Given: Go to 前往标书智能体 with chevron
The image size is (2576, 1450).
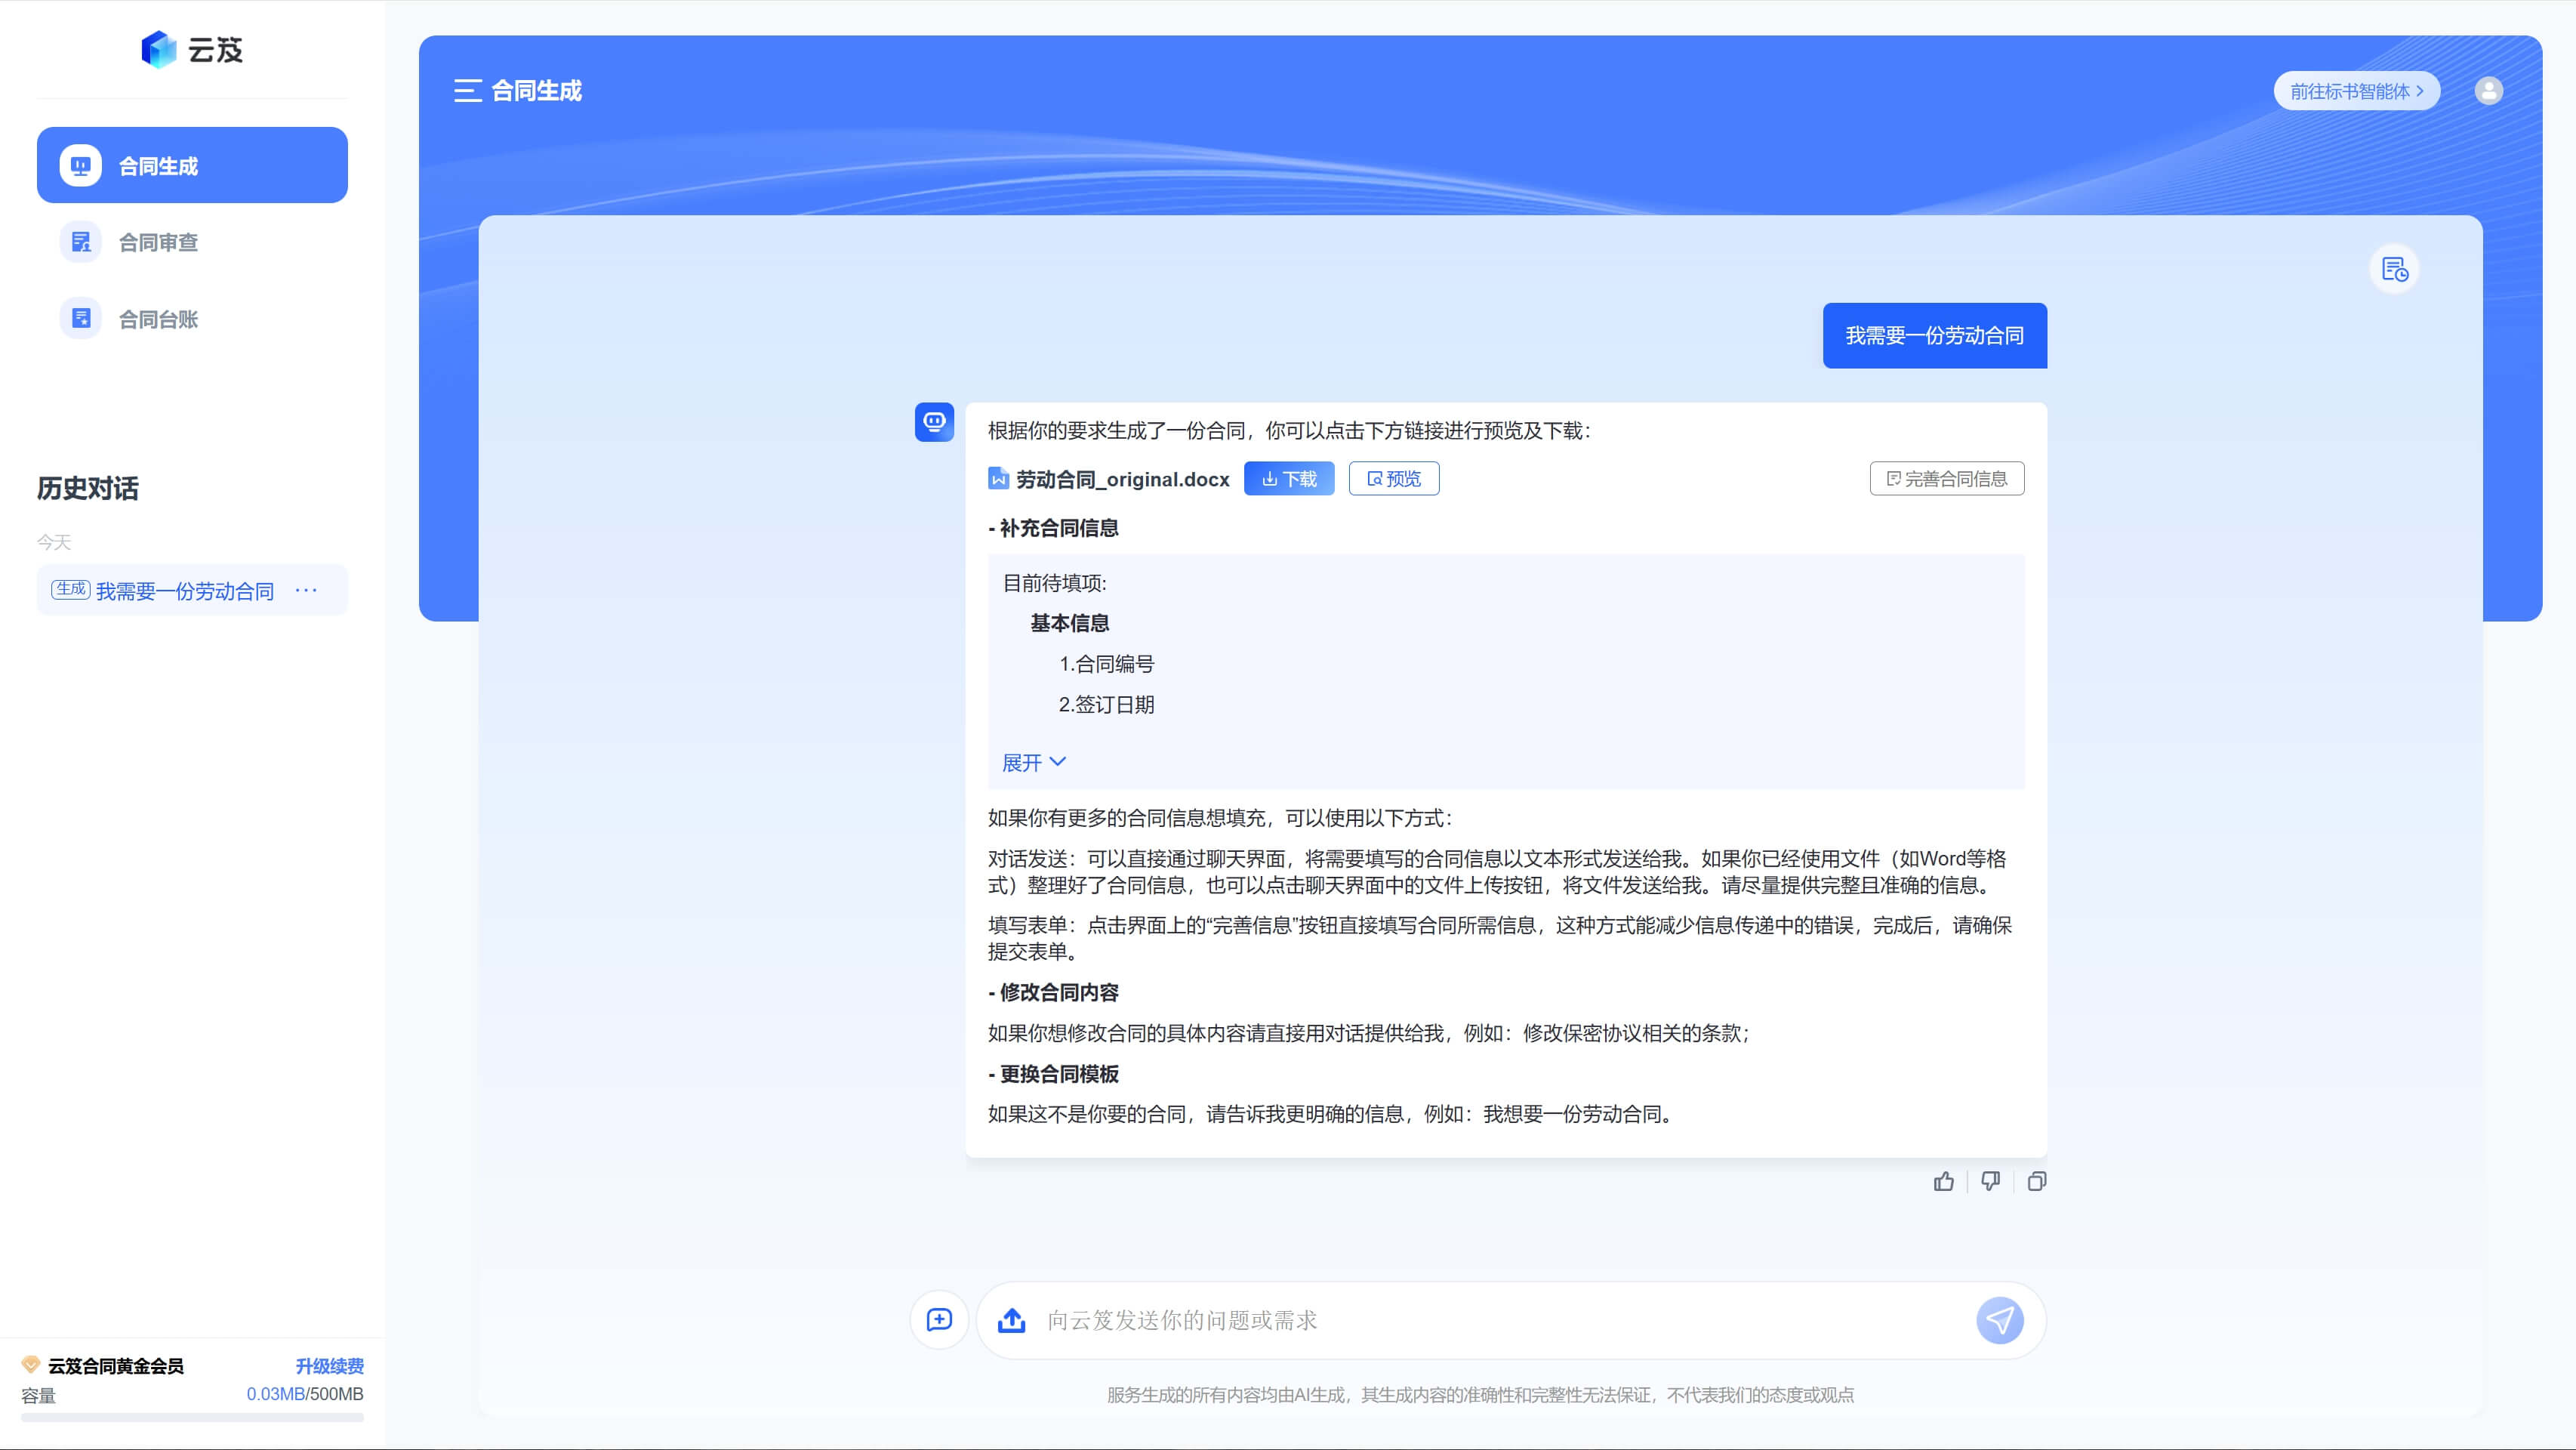Looking at the screenshot, I should 2356,91.
